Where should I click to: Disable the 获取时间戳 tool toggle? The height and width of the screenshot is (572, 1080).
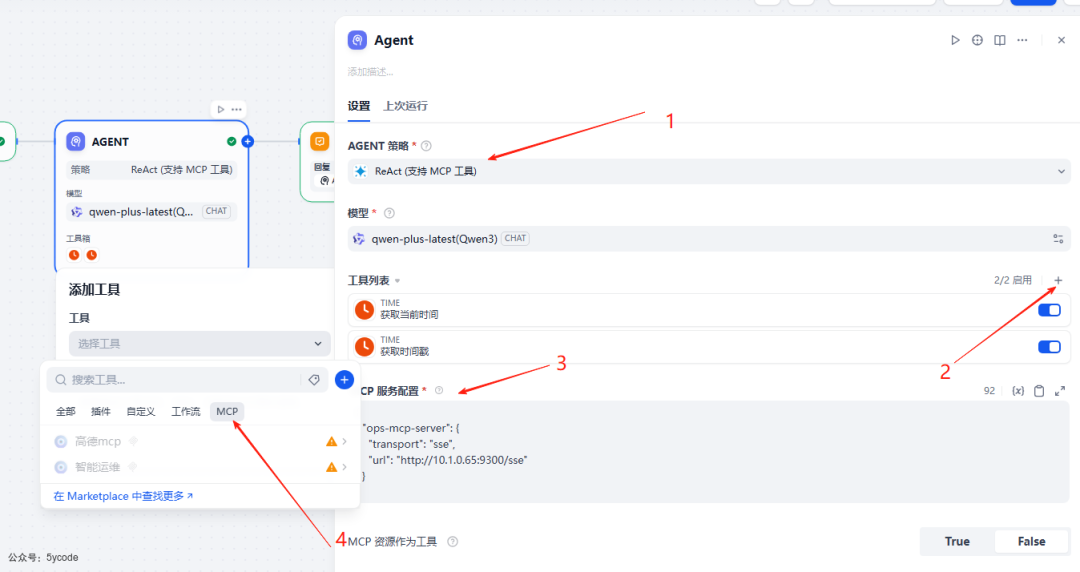tap(1049, 347)
